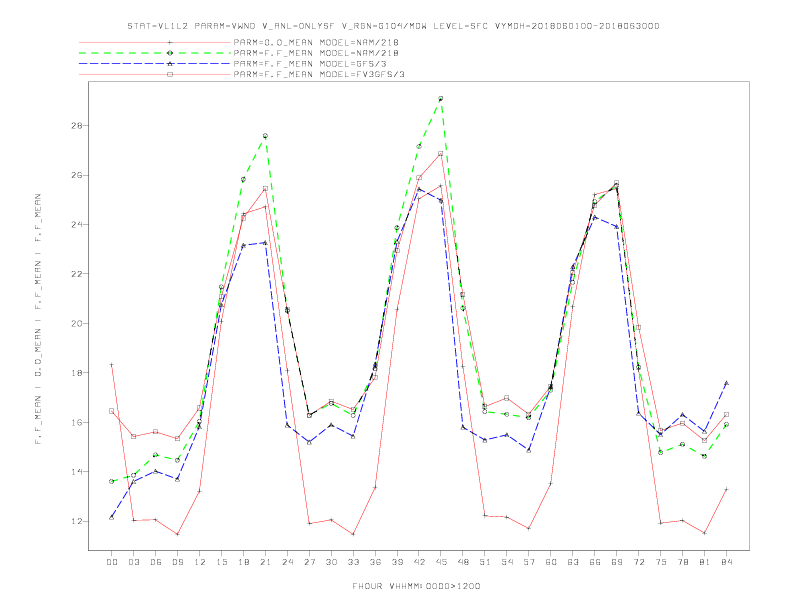Click x-axis tick label 57
The width and height of the screenshot is (792, 612).
click(x=529, y=562)
